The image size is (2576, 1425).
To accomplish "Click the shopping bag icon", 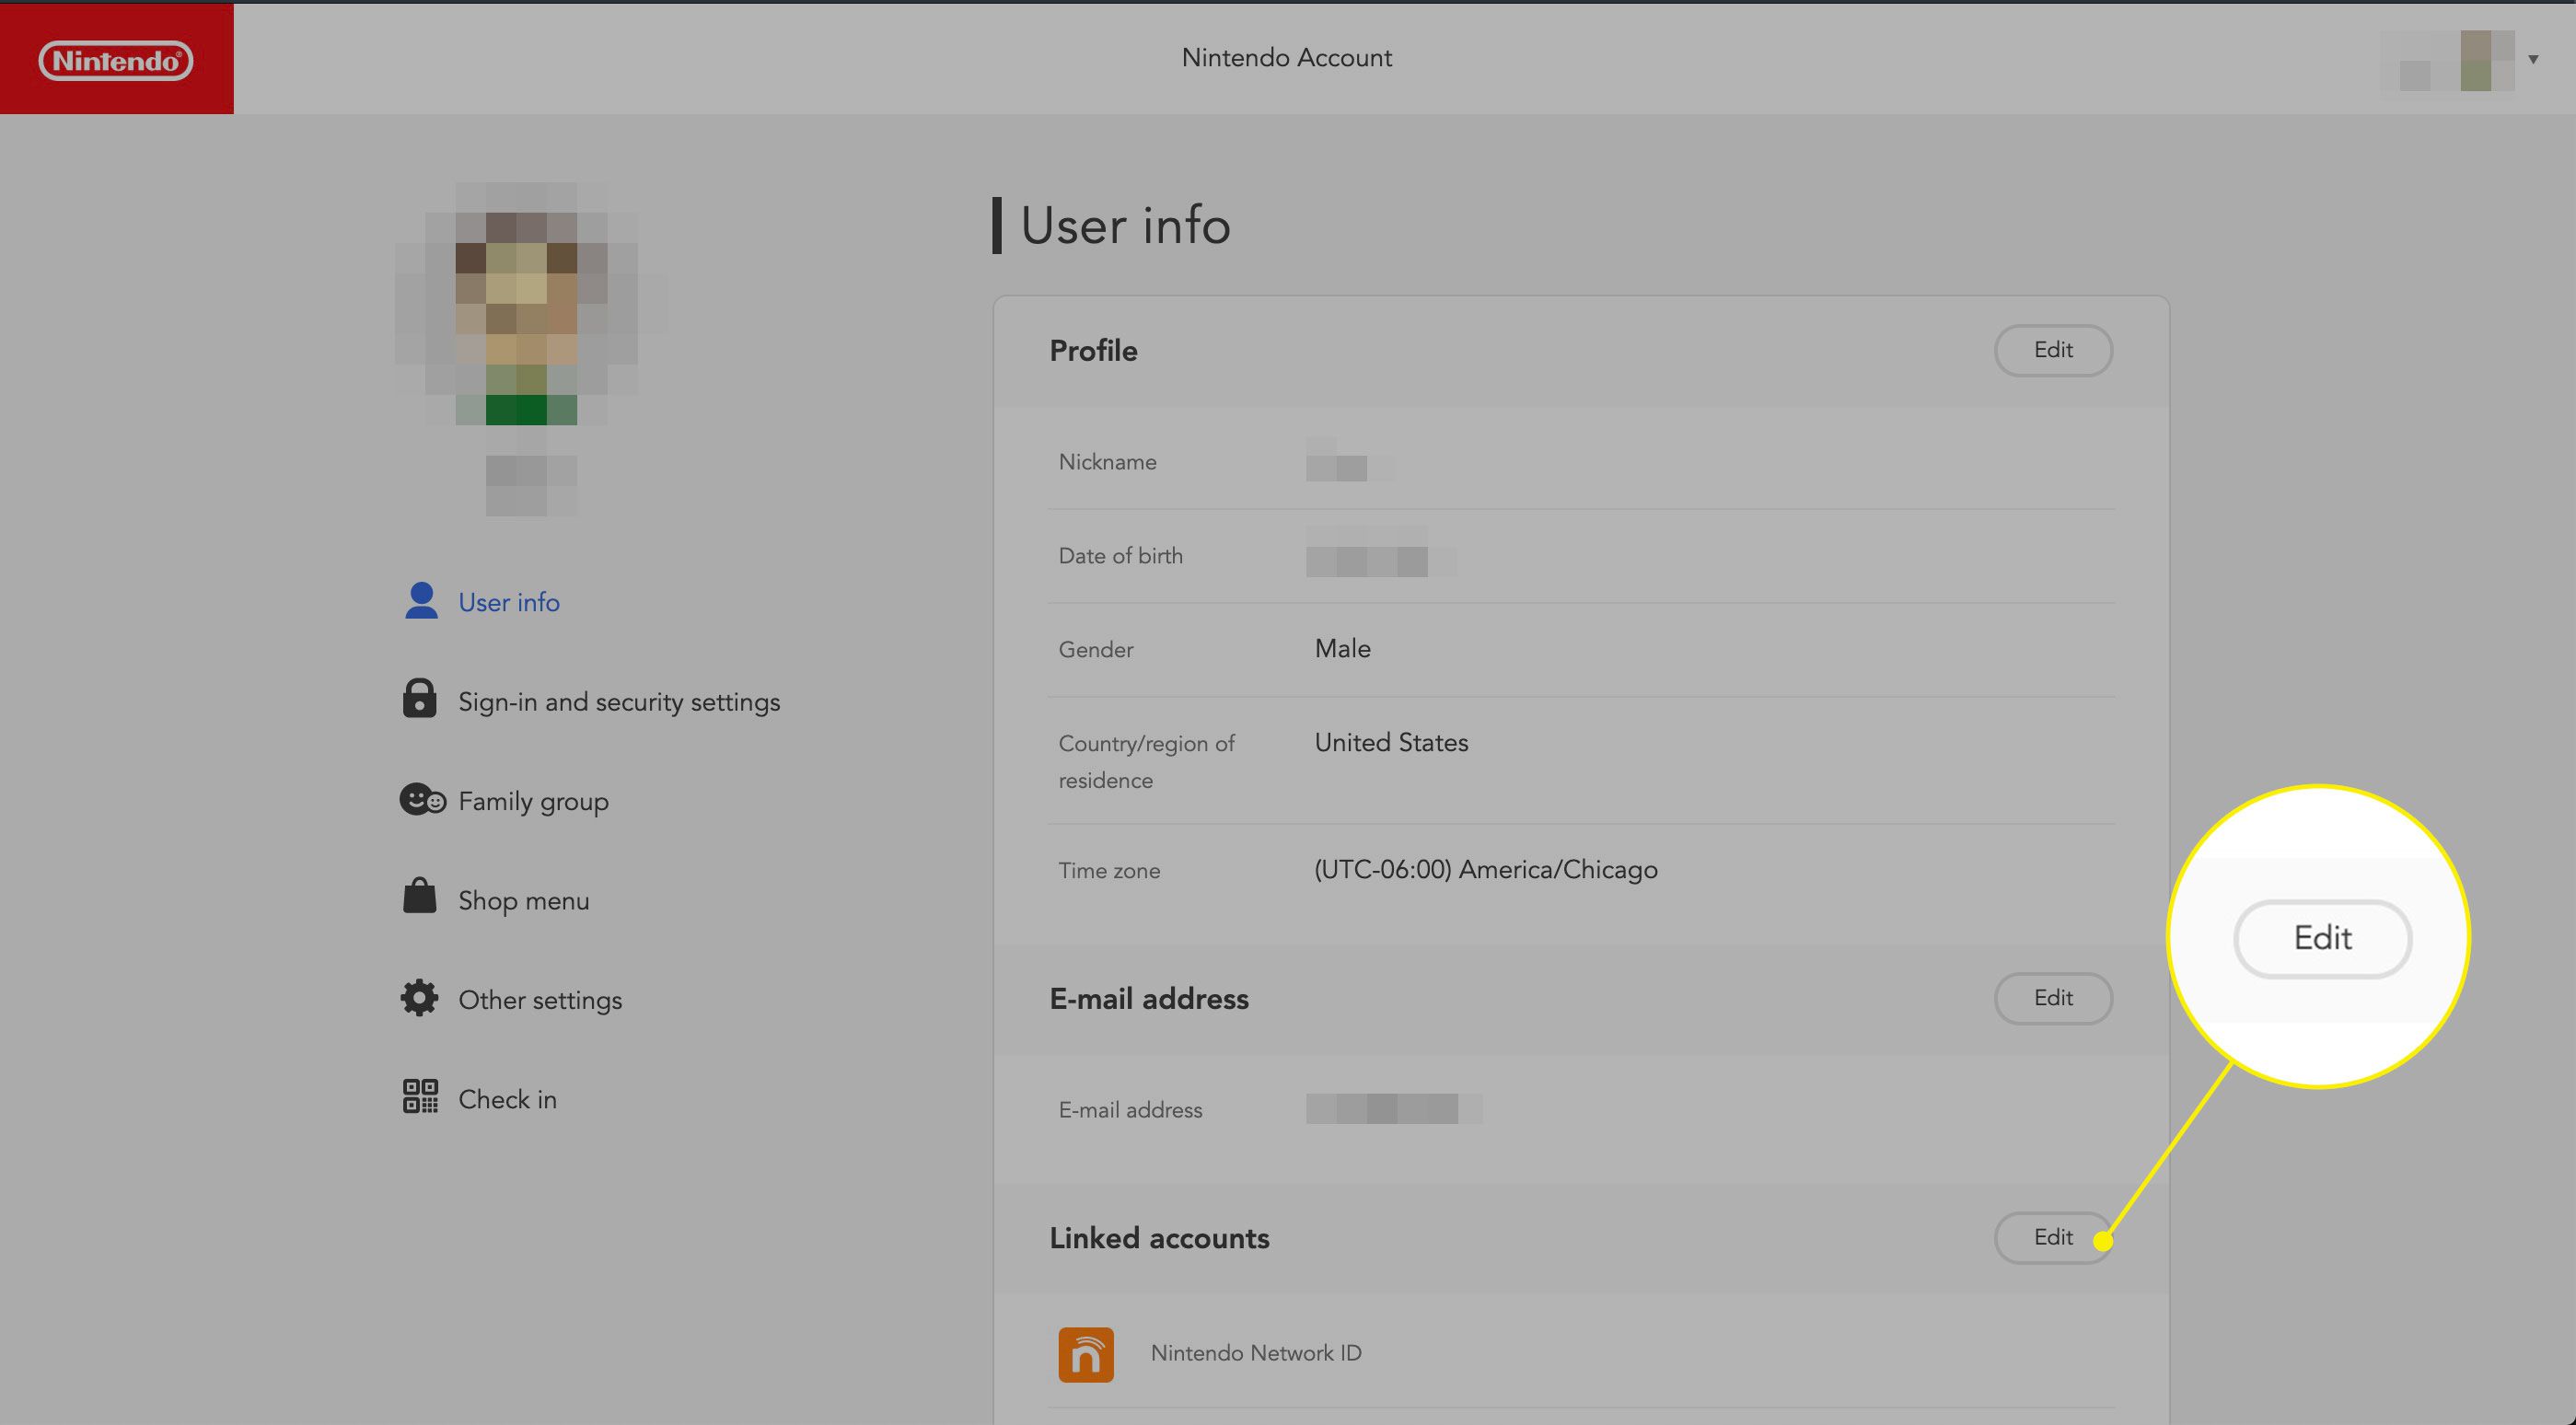I will pyautogui.click(x=419, y=896).
